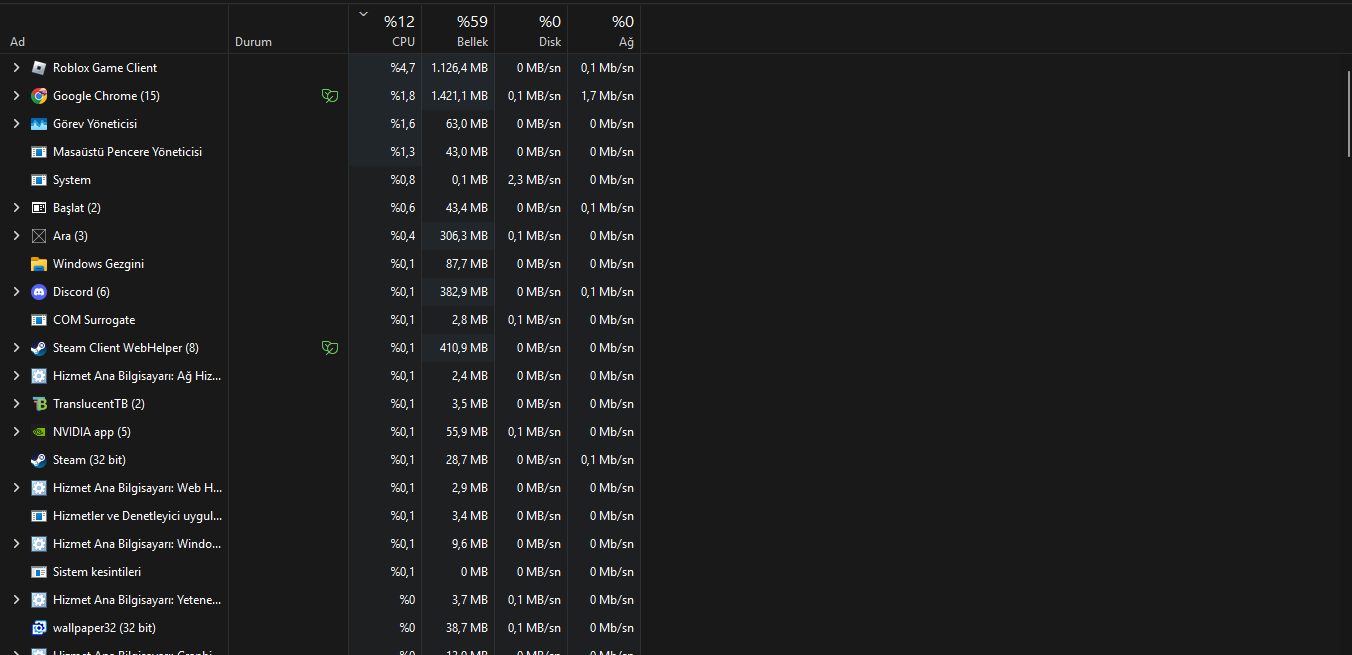Click the gear icon of Hizmet Ana Bilgisayarı: Web H...
Image resolution: width=1352 pixels, height=655 pixels.
39,488
